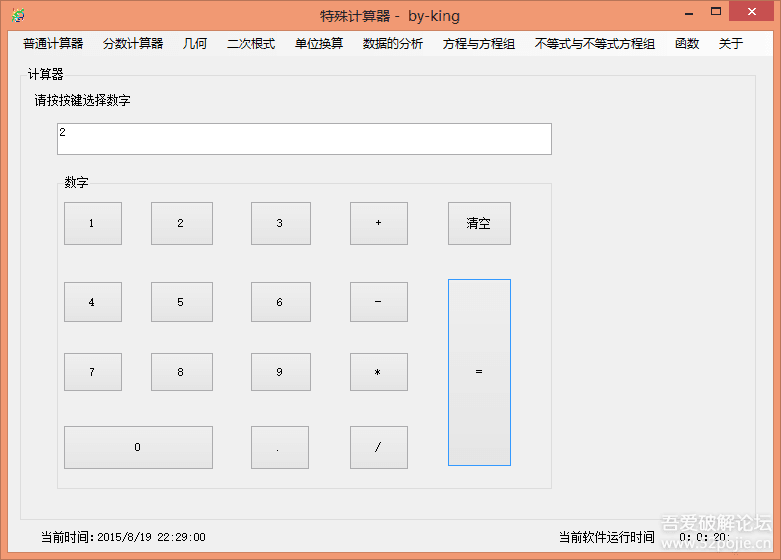
Task: Open the 不等式与不等式方程组 menu
Action: (x=595, y=44)
